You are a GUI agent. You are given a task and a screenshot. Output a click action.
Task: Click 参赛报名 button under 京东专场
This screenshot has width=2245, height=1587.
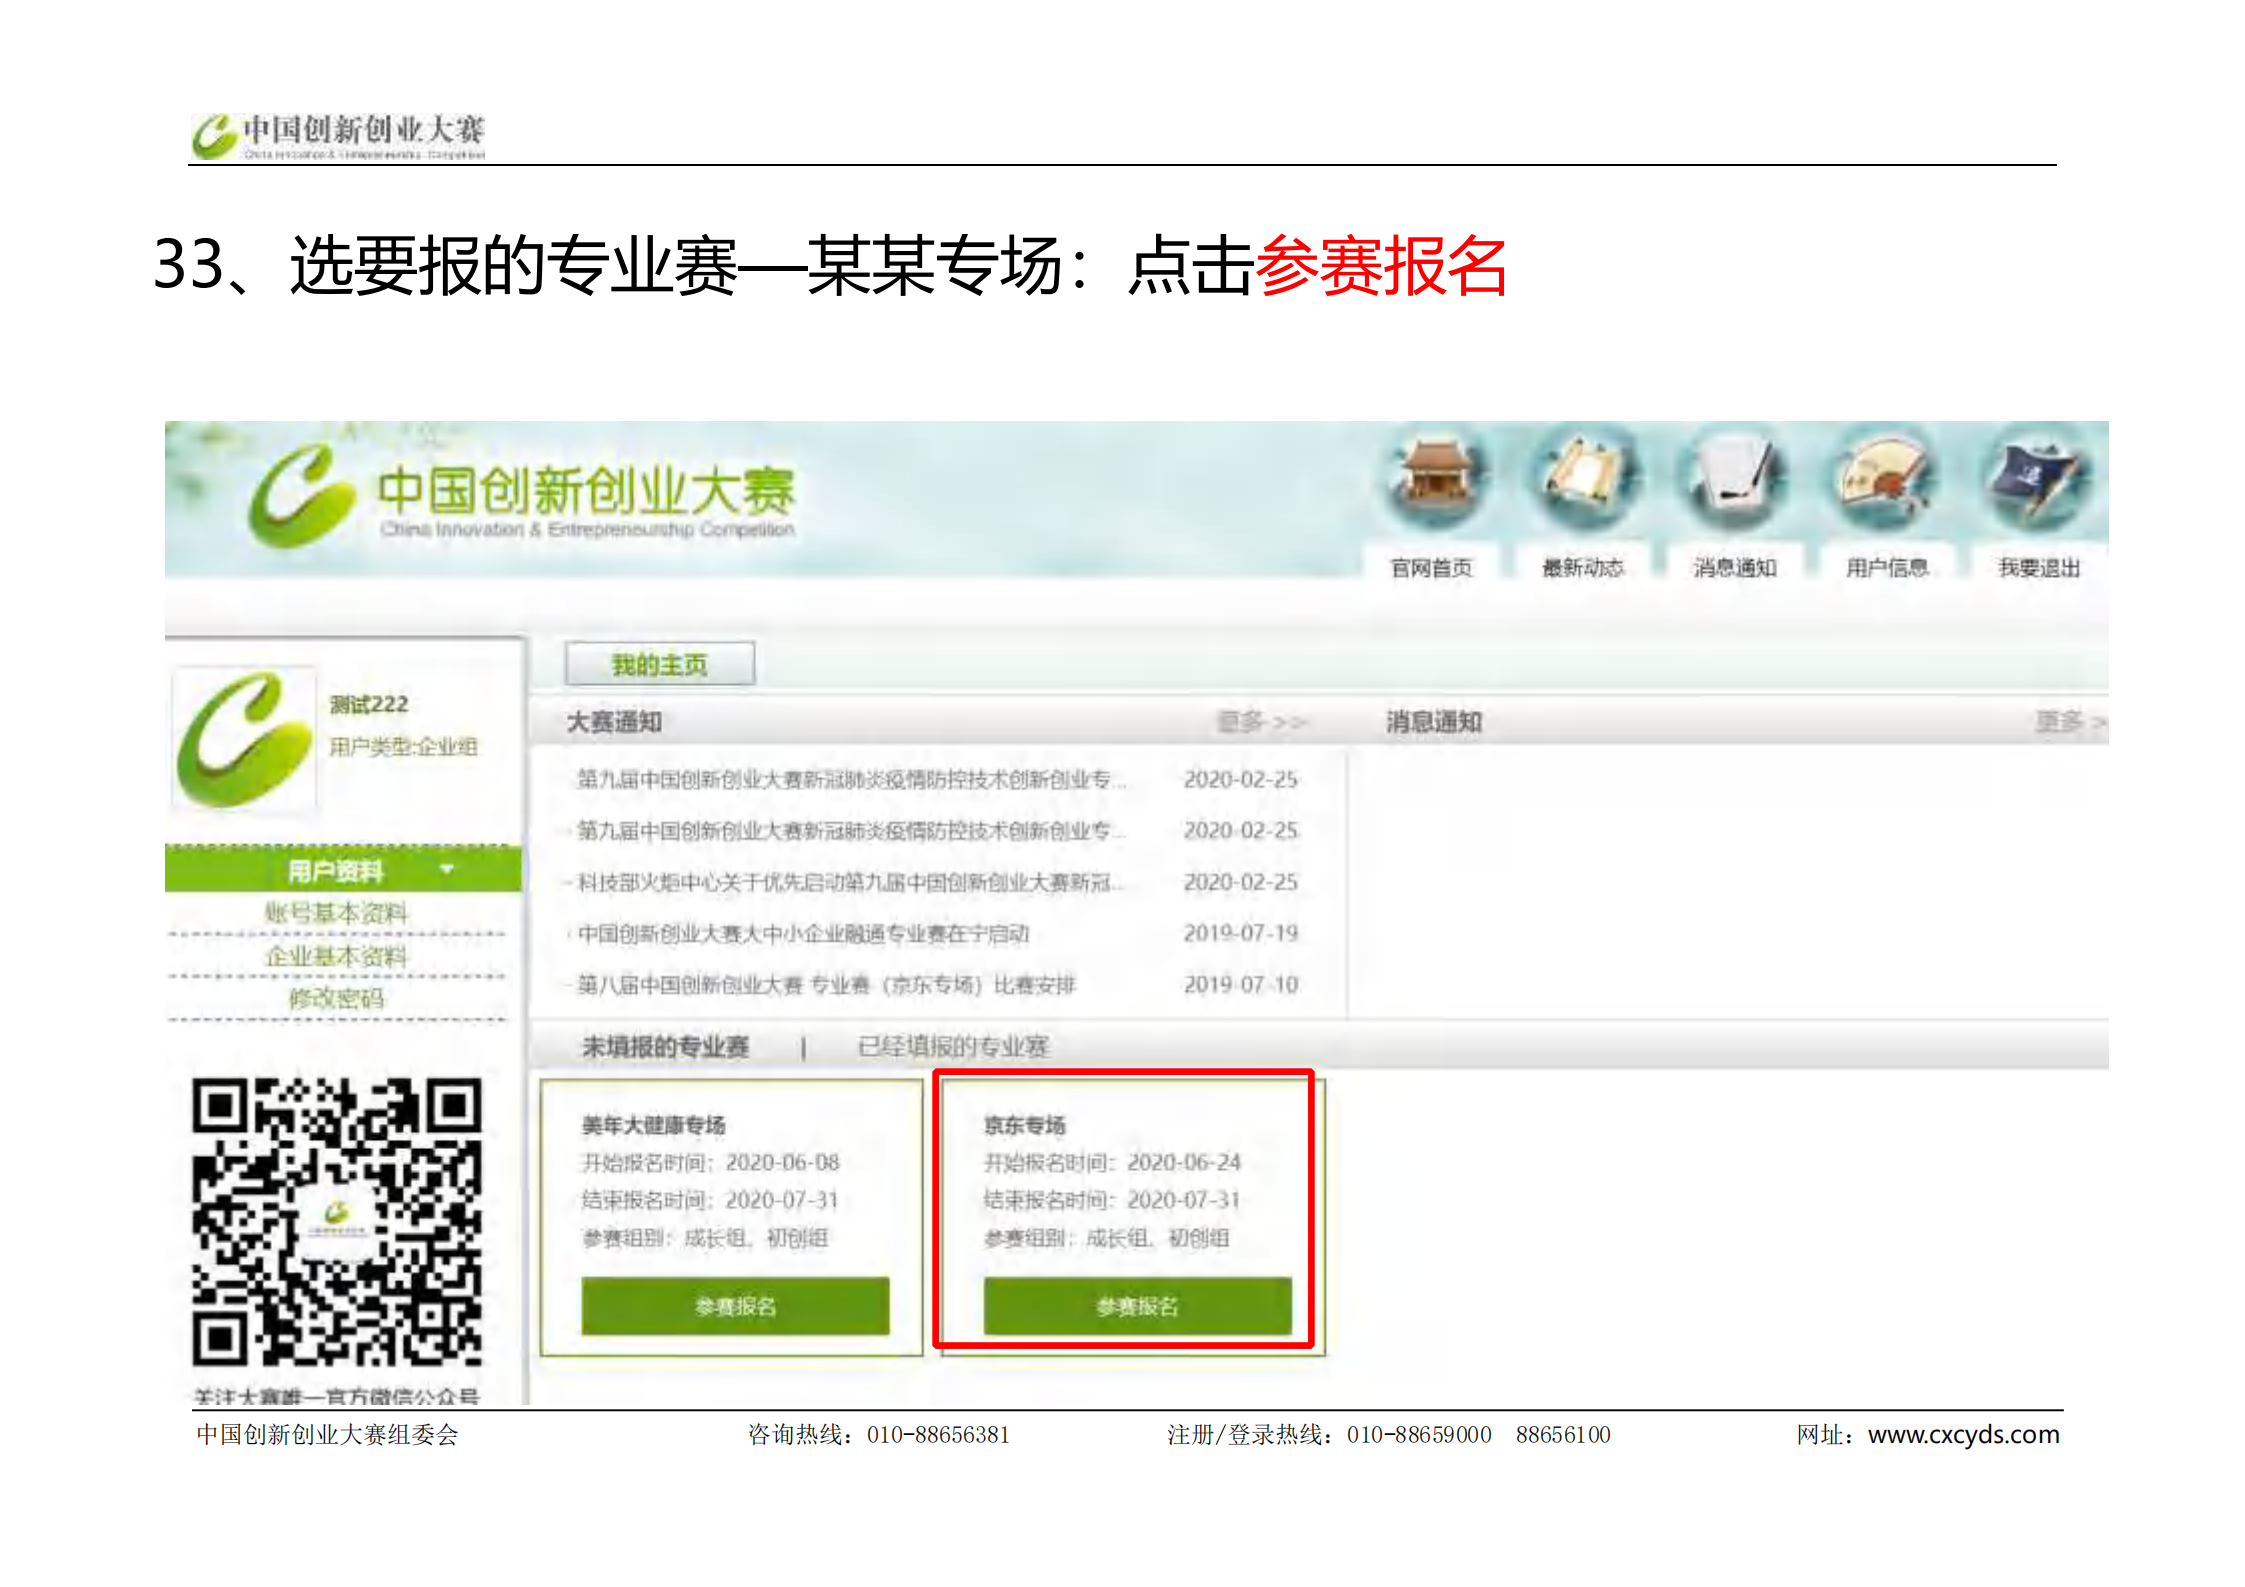point(1137,1306)
